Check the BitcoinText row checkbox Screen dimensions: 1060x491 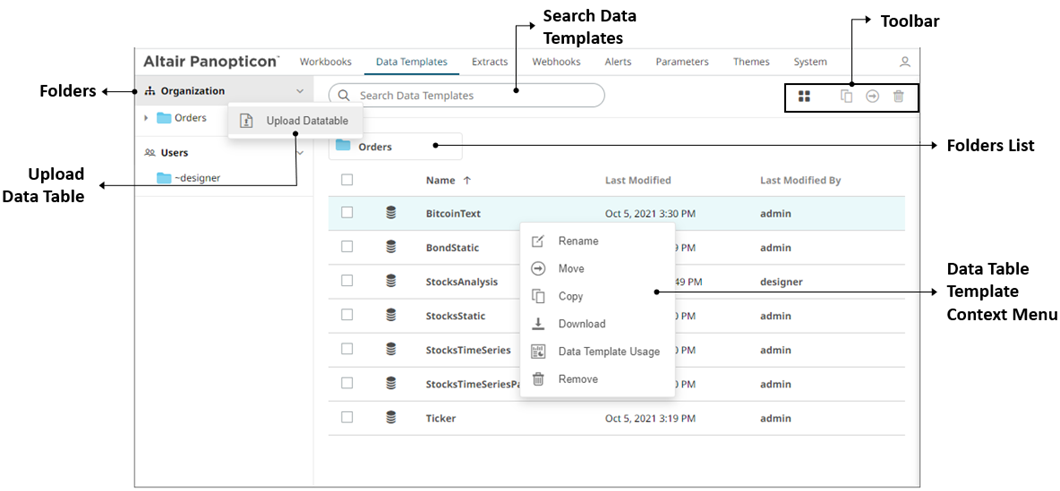347,213
